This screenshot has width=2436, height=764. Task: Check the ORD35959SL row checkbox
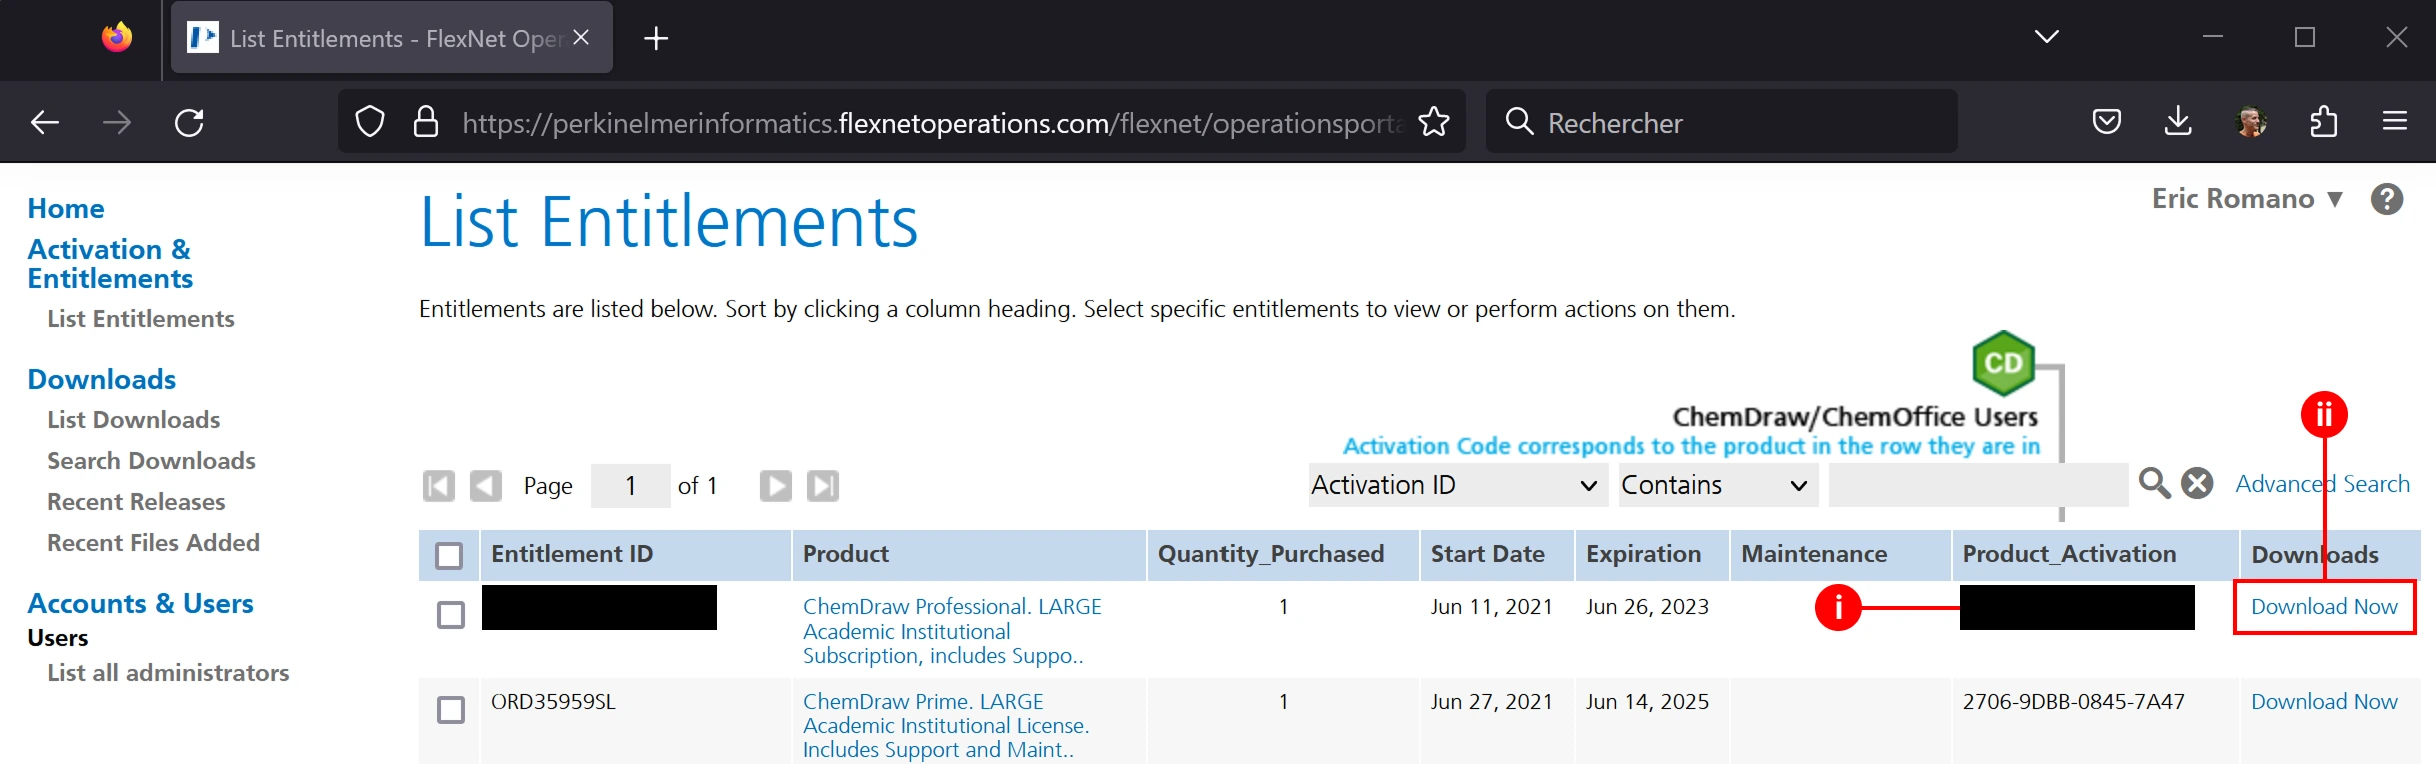click(451, 709)
